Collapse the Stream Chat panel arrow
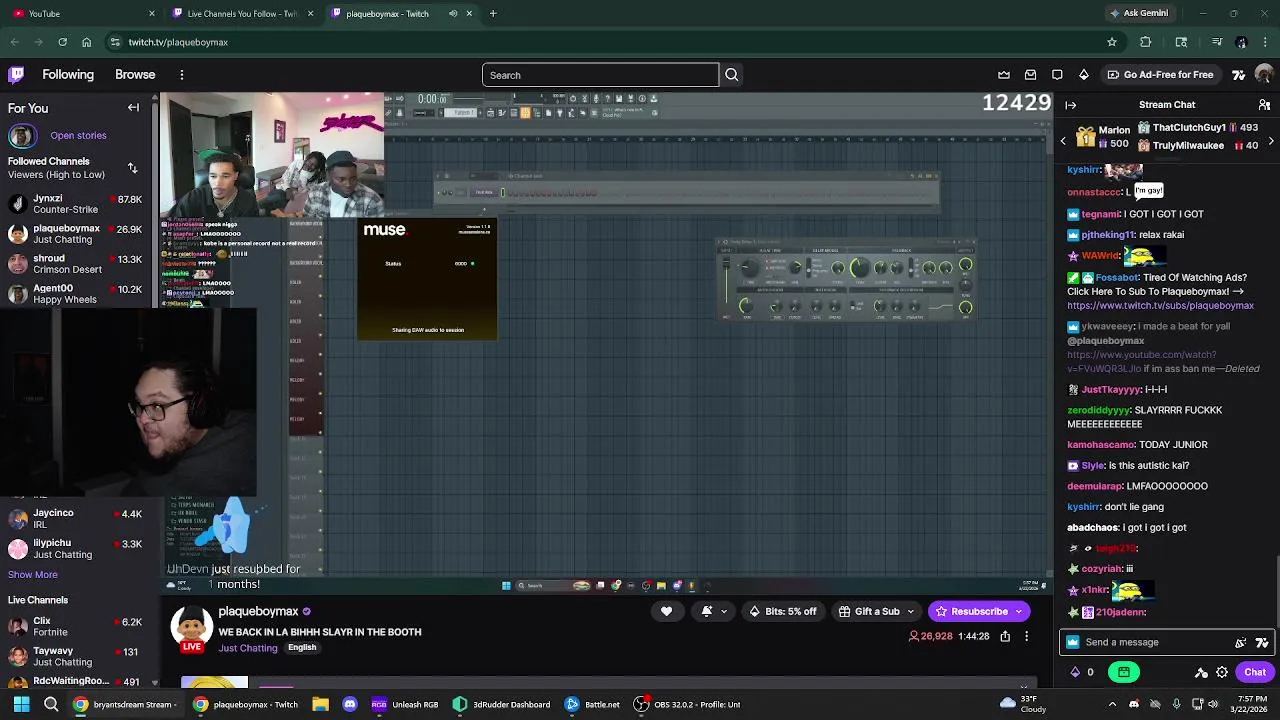The width and height of the screenshot is (1280, 720). [1071, 105]
